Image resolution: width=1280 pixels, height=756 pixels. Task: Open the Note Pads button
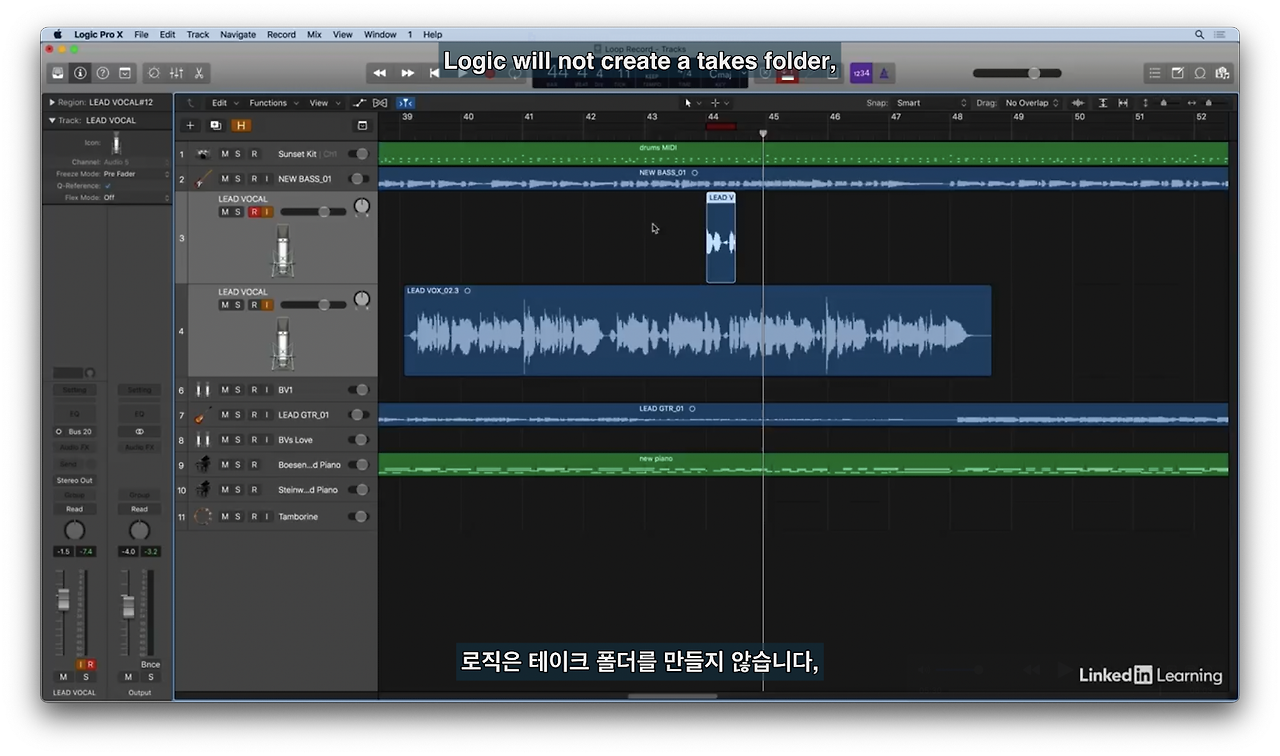tap(1178, 73)
